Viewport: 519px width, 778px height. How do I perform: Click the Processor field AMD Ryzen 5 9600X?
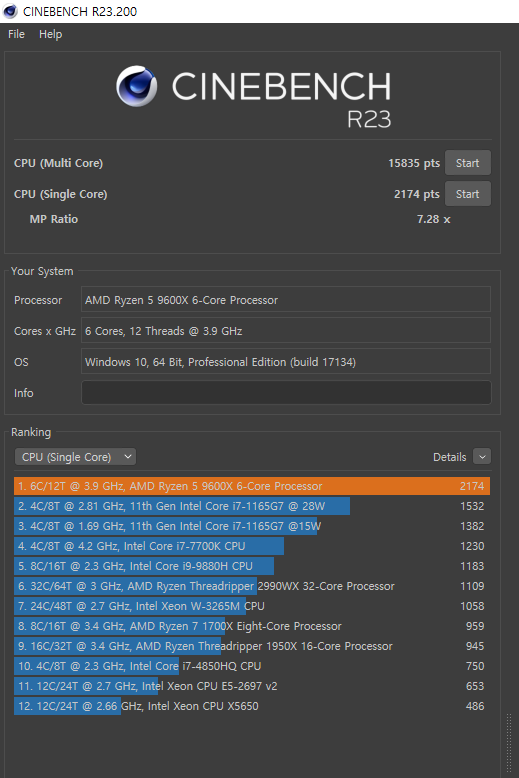click(x=286, y=300)
